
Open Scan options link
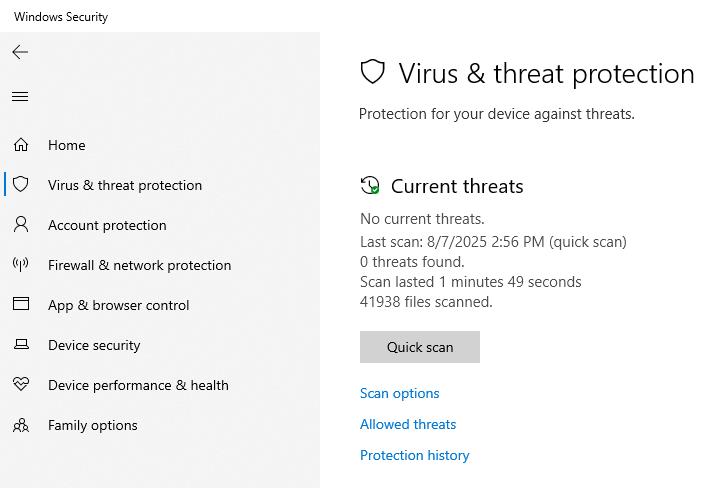[400, 393]
